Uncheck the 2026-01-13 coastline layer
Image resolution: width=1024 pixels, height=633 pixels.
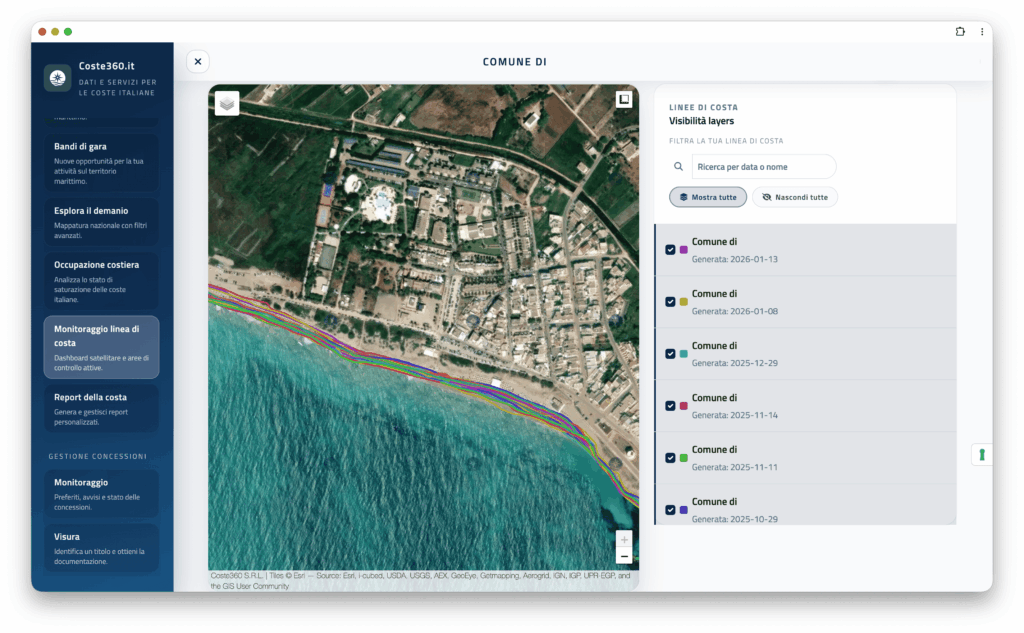pos(670,250)
